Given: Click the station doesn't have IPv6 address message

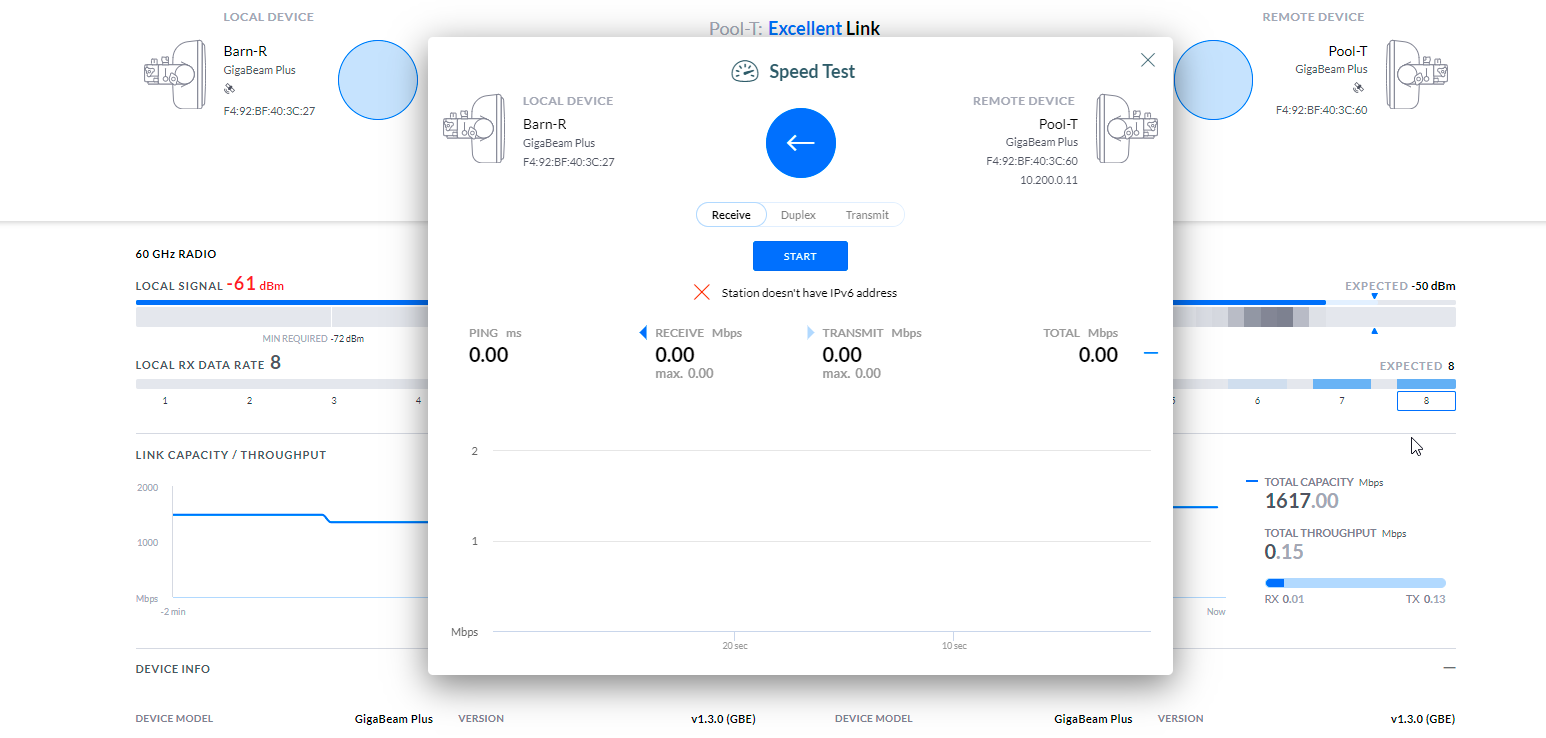Looking at the screenshot, I should 809,293.
